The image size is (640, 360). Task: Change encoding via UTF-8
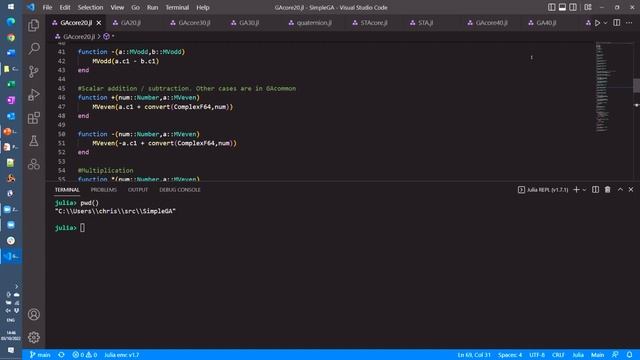[537, 355]
